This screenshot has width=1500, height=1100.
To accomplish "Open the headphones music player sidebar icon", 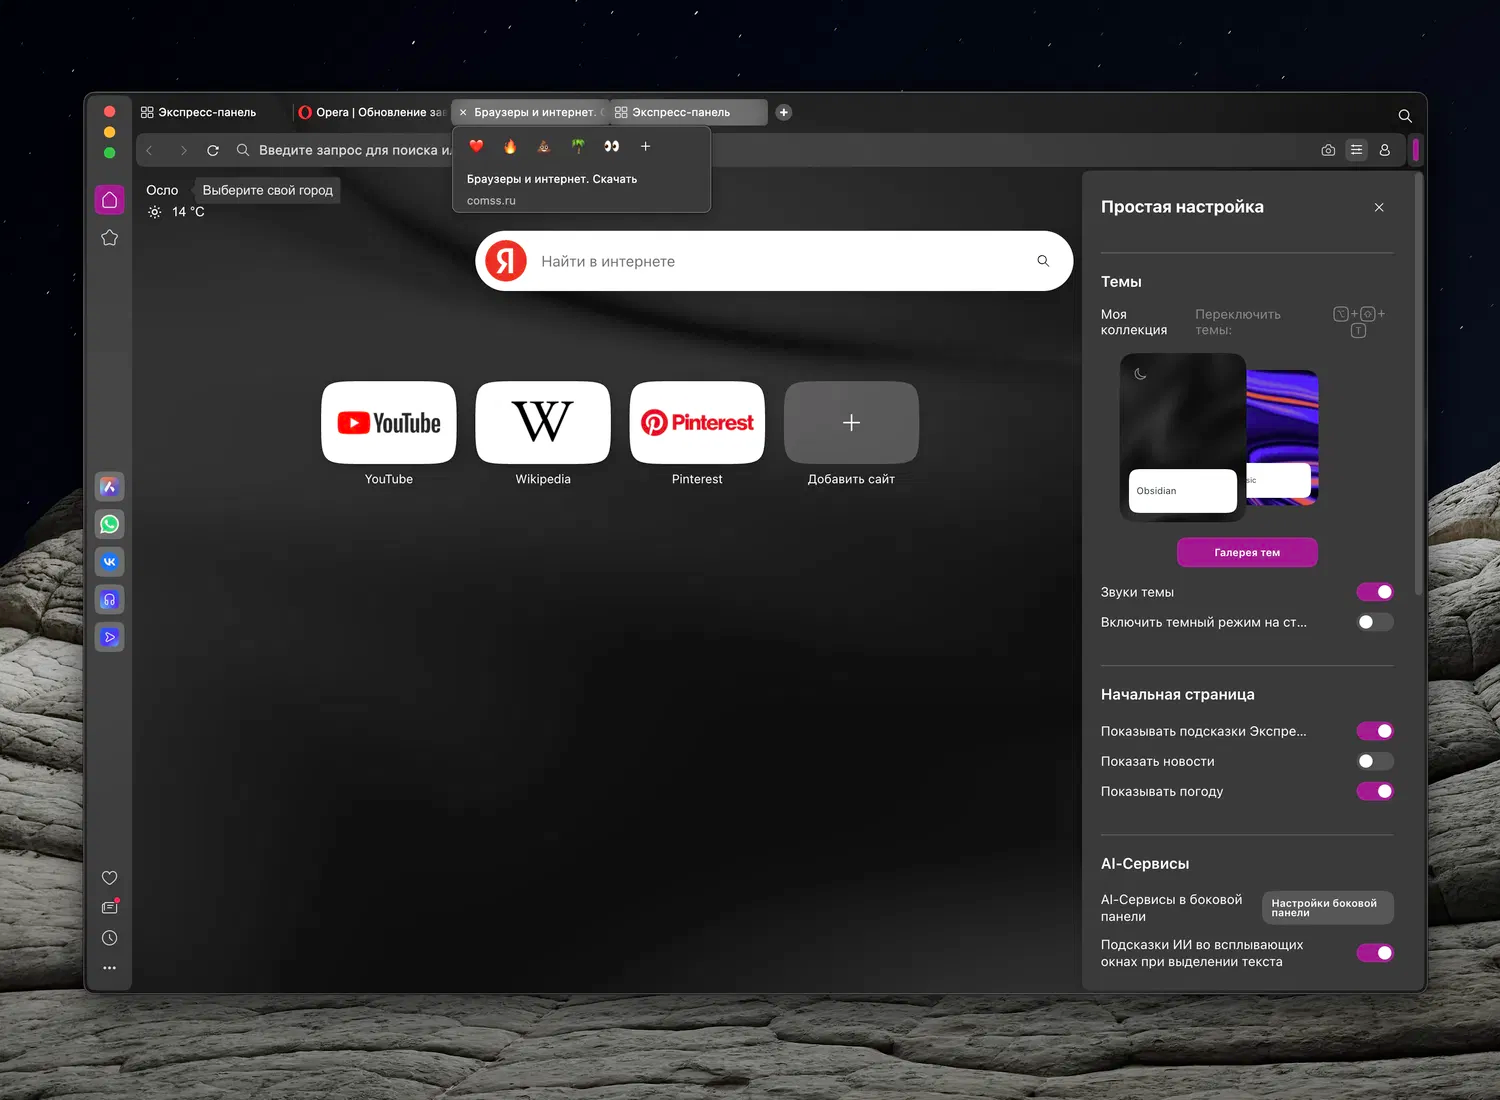I will 110,600.
